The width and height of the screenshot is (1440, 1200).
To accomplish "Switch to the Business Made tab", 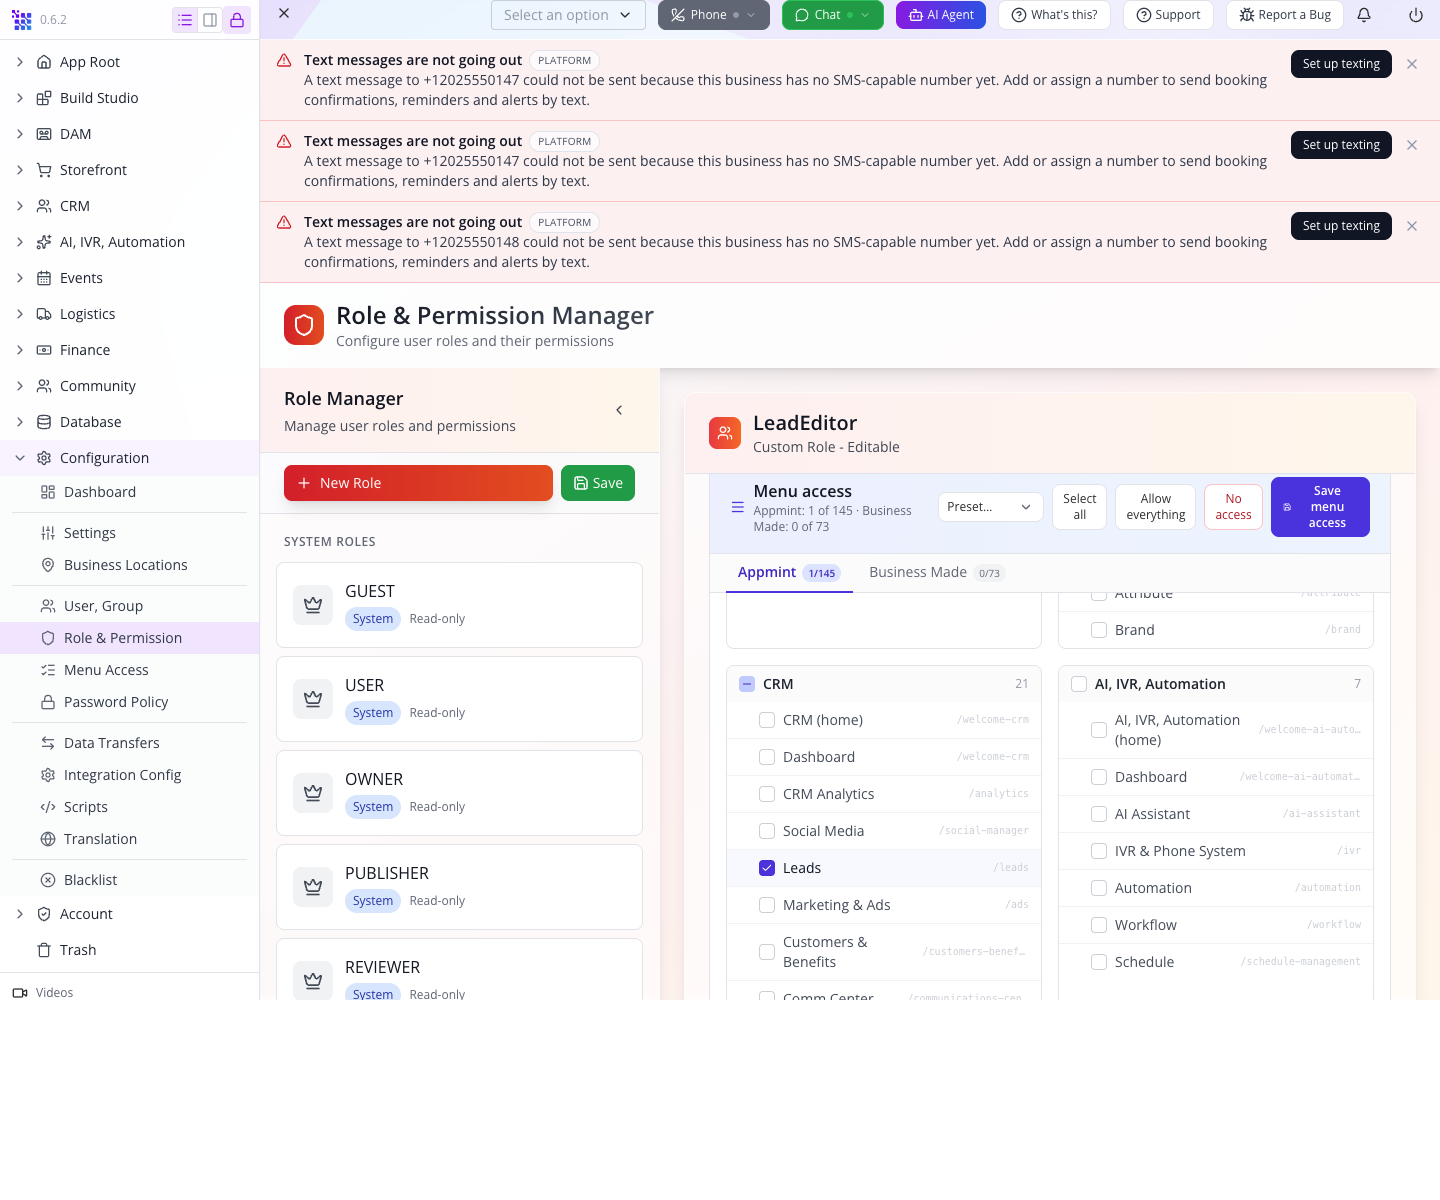I will click(935, 573).
